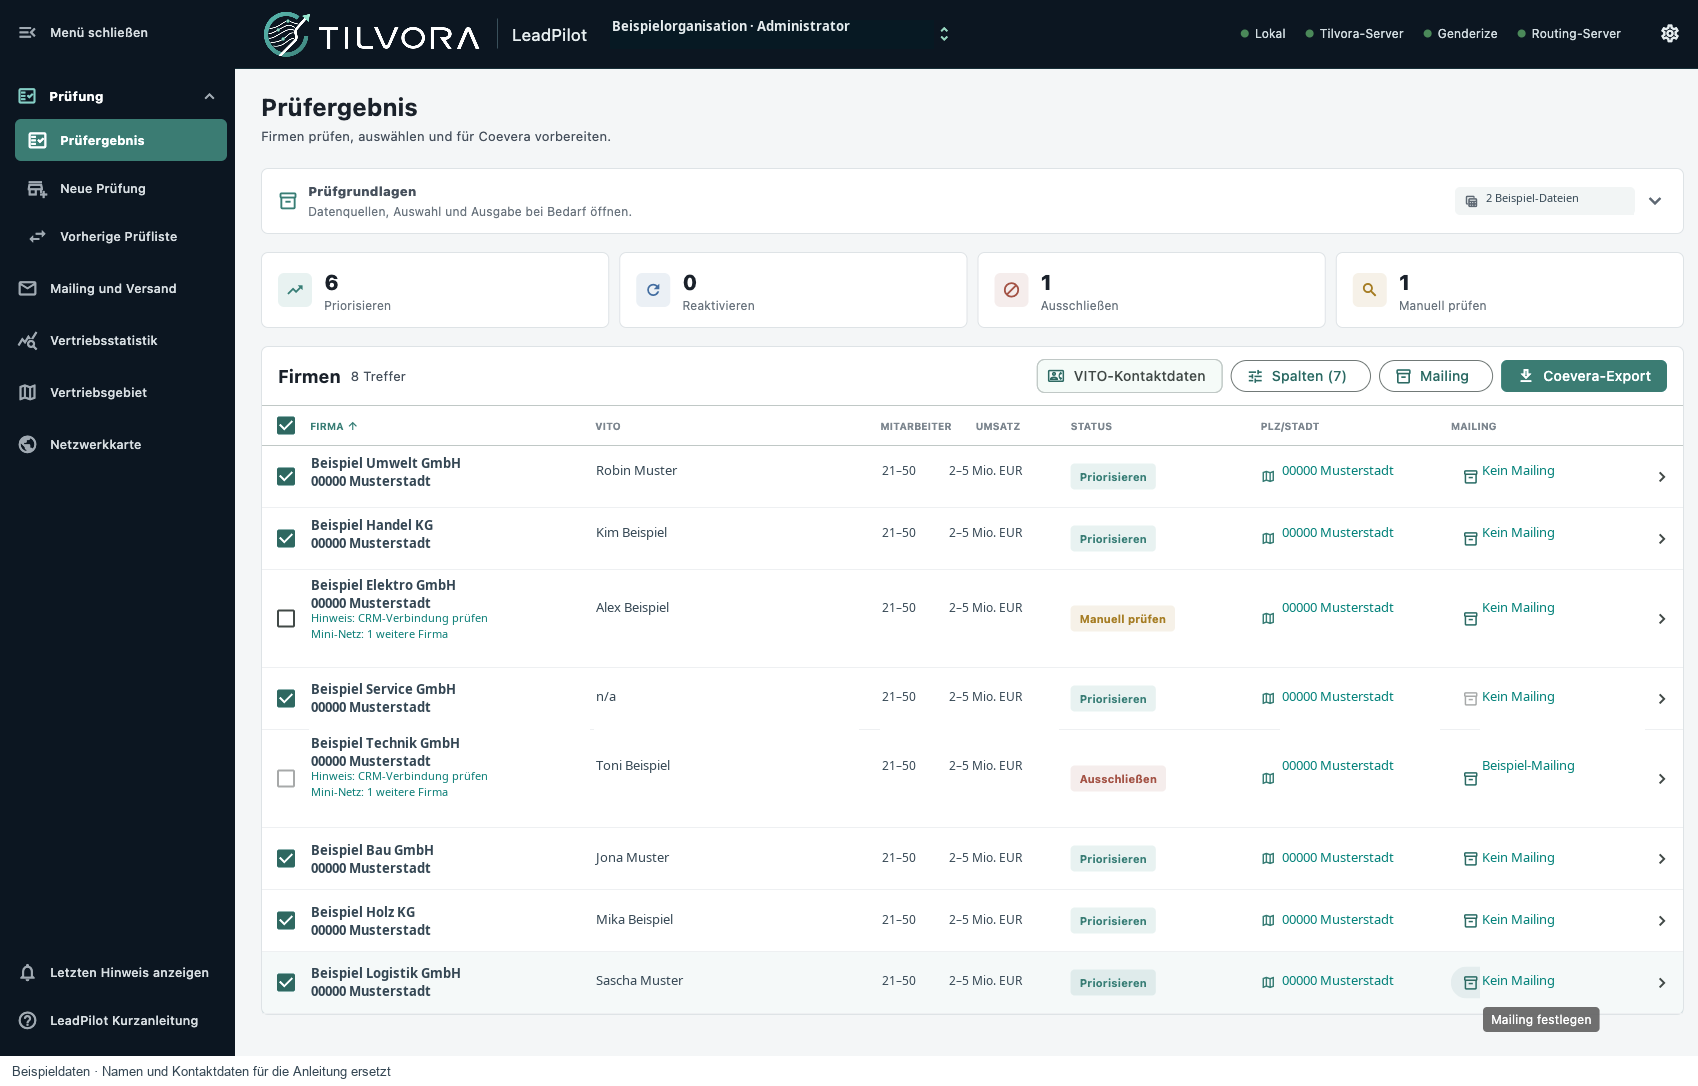The image size is (1698, 1086).
Task: Open the Beispielorganisation organisation switcher
Action: pos(780,34)
